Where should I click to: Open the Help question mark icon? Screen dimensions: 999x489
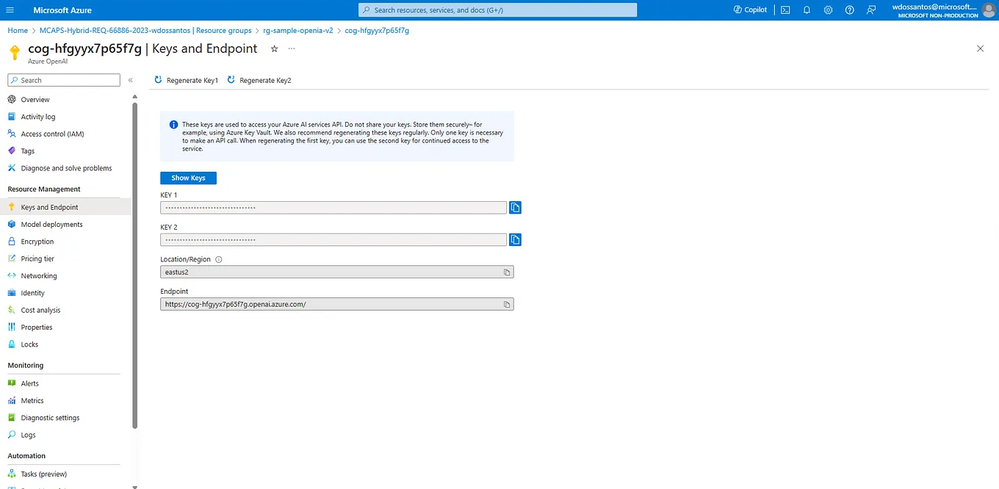pyautogui.click(x=849, y=10)
